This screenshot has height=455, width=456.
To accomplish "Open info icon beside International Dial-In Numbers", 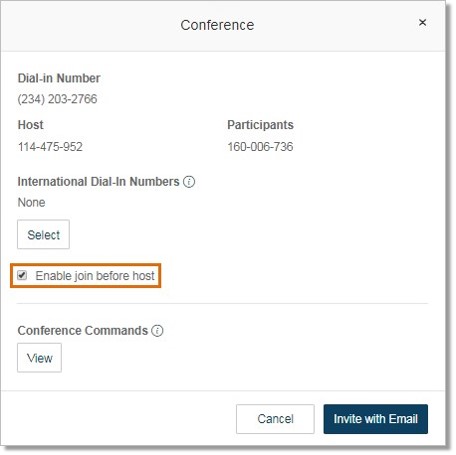I will pyautogui.click(x=189, y=182).
